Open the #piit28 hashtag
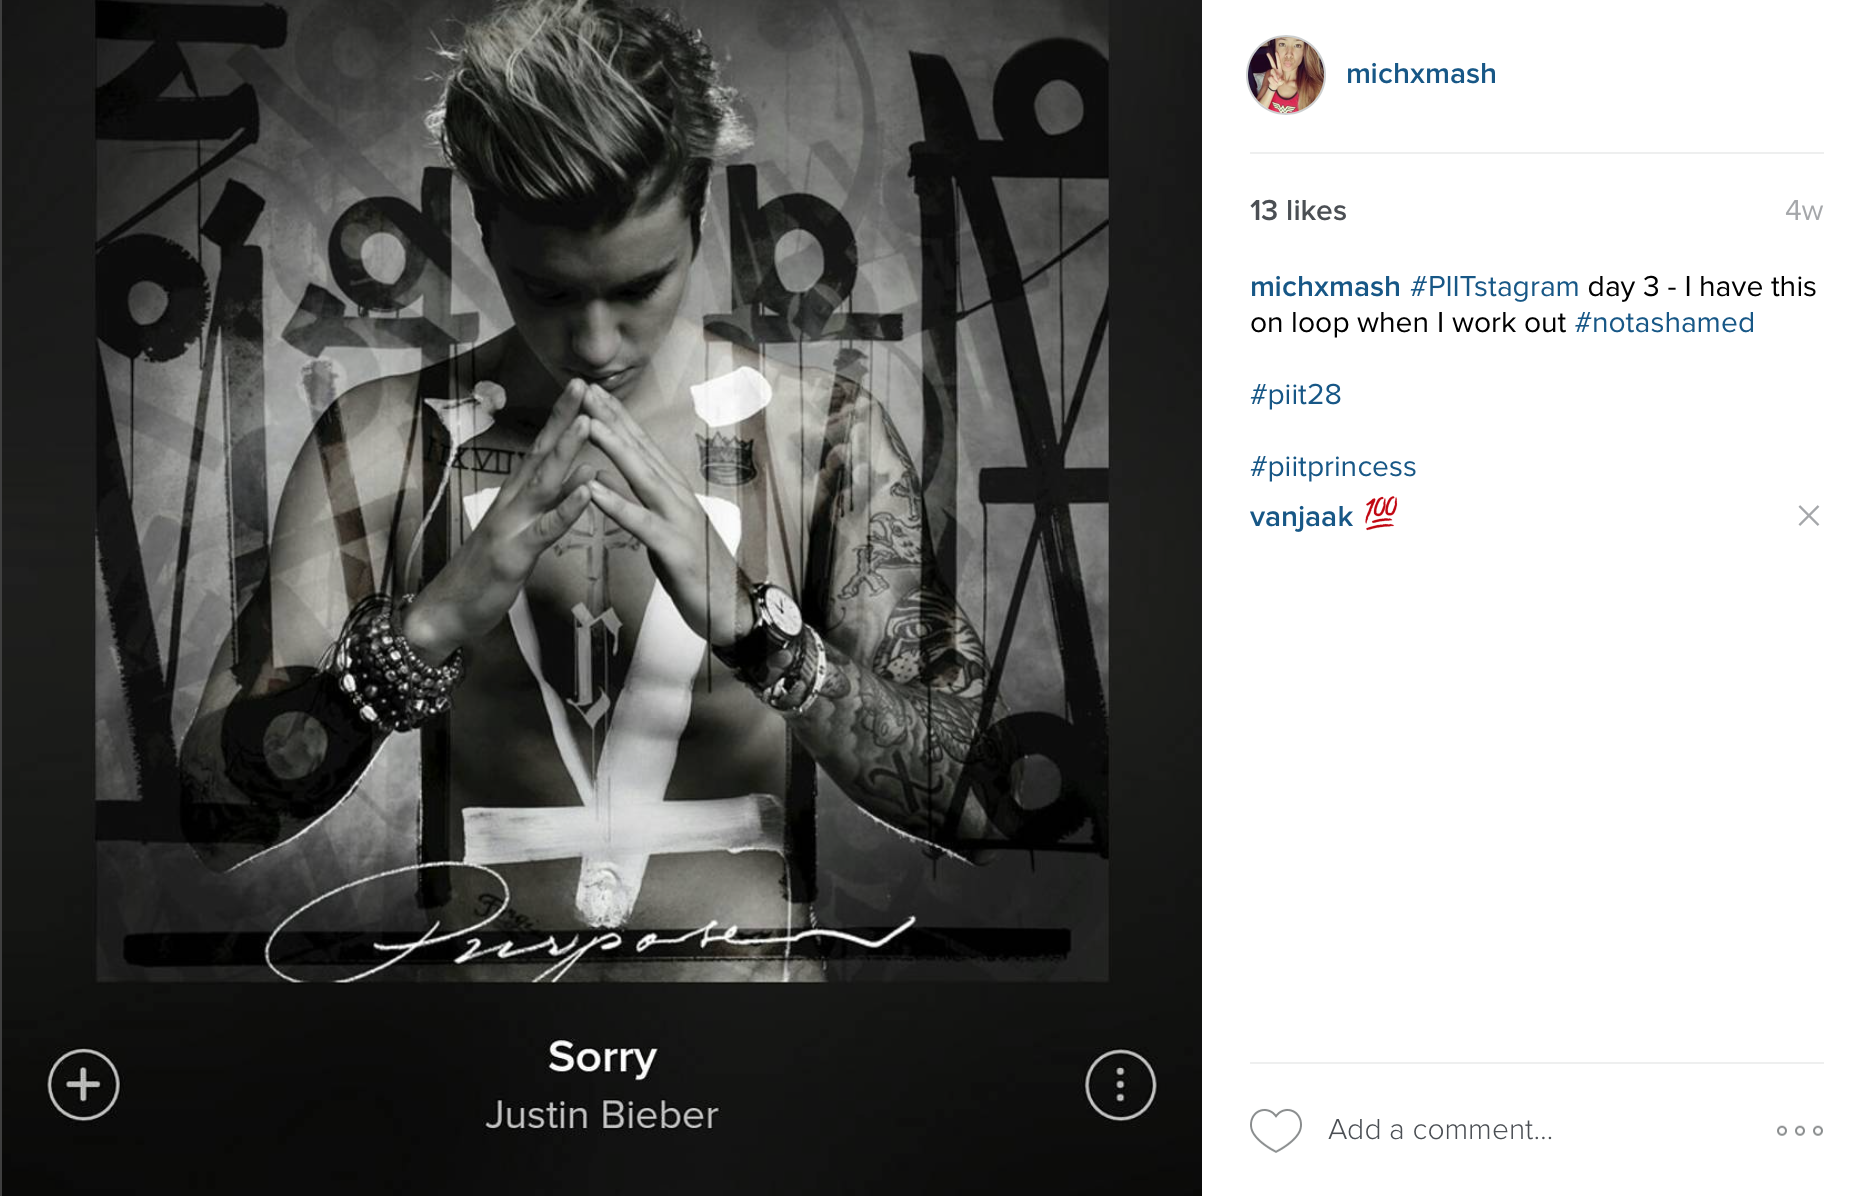 pyautogui.click(x=1295, y=395)
